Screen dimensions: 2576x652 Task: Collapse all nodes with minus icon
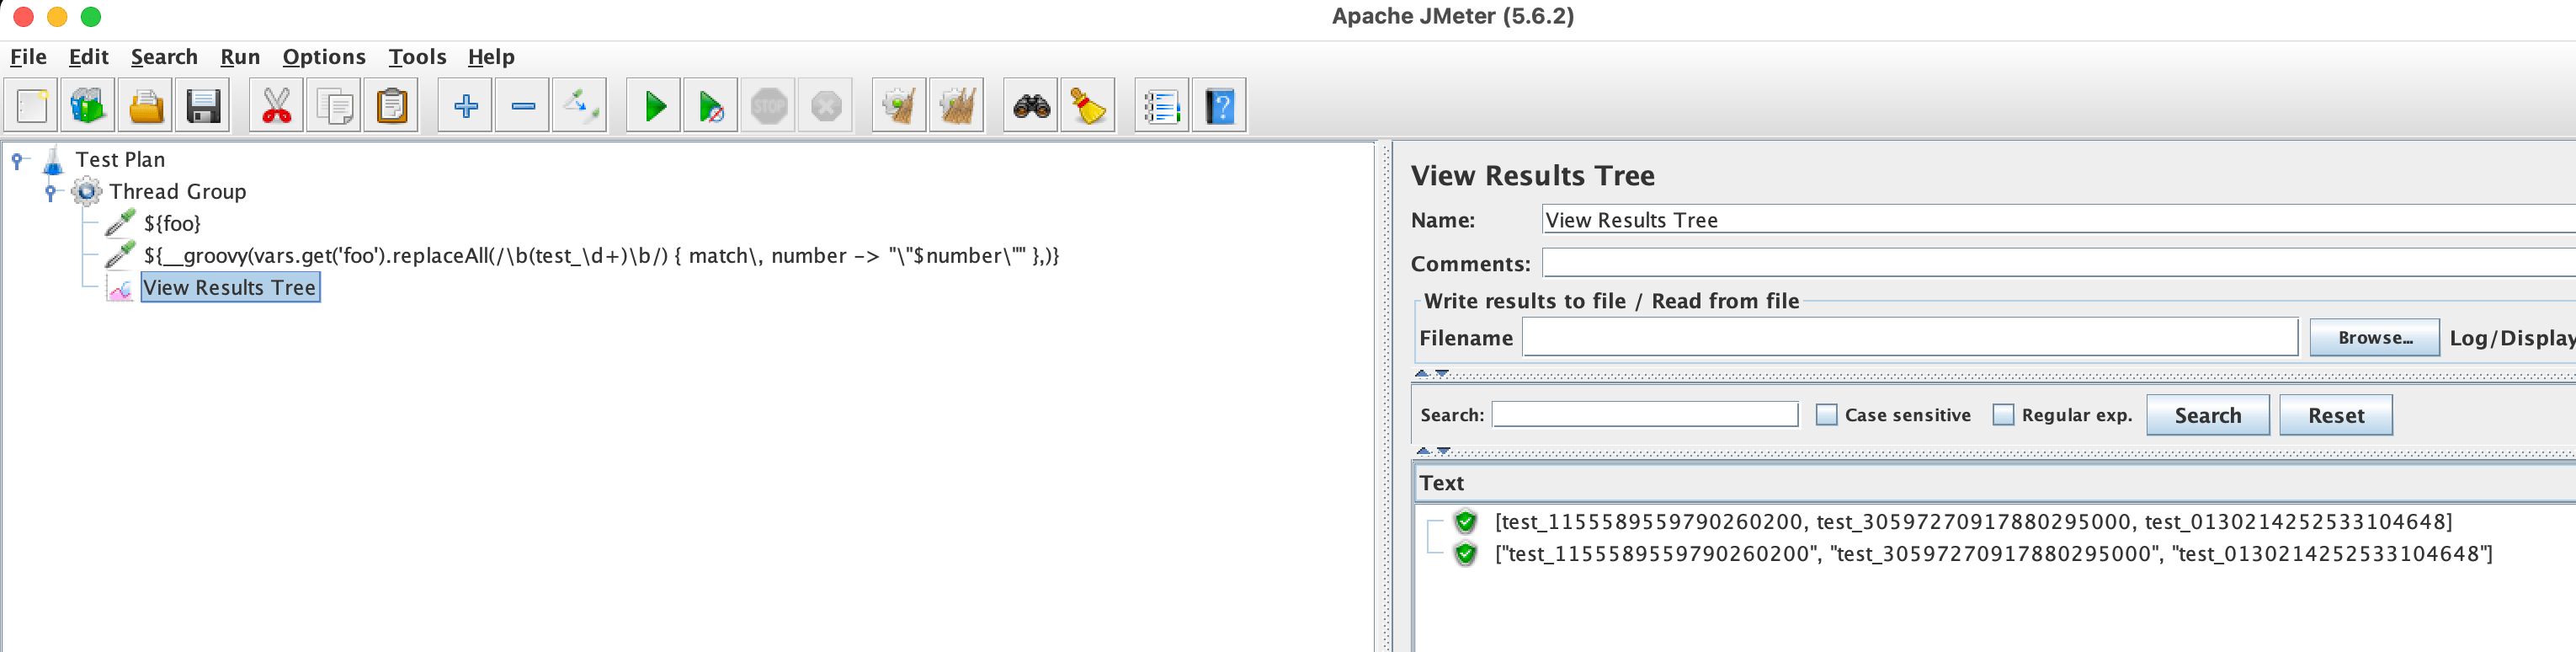tap(523, 106)
